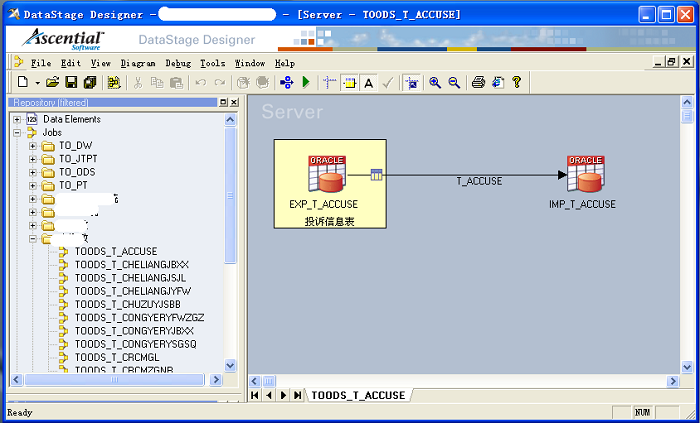Image resolution: width=700 pixels, height=423 pixels.
Task: Click the report icon beside the printer
Action: 498,83
